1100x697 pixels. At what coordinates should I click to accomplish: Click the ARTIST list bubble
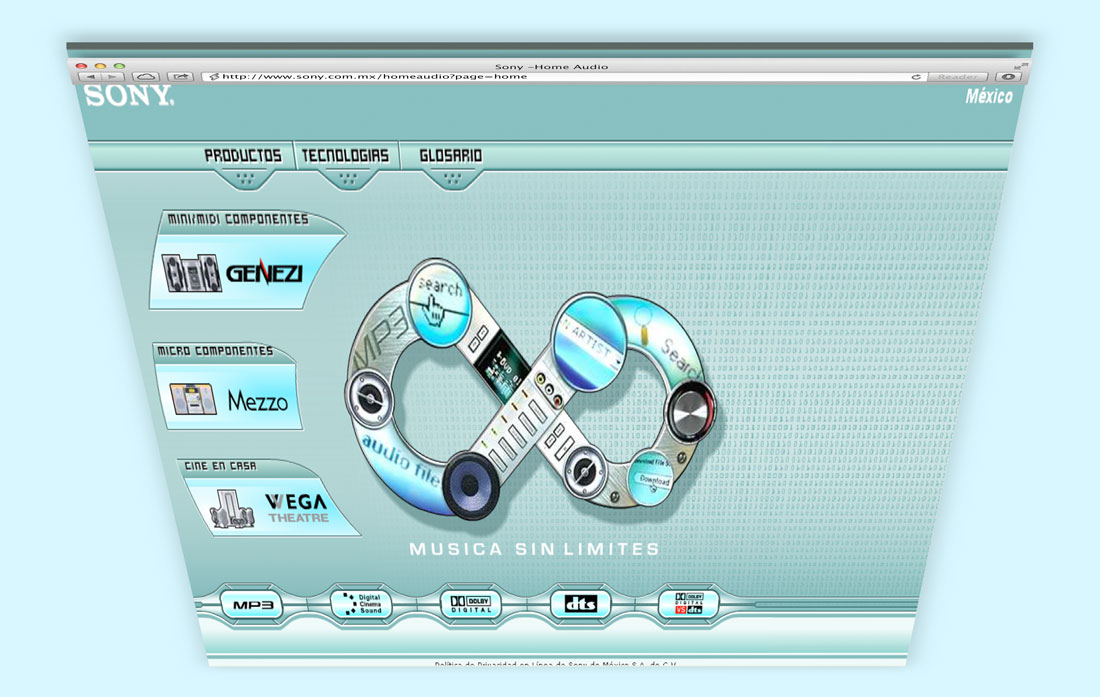589,344
